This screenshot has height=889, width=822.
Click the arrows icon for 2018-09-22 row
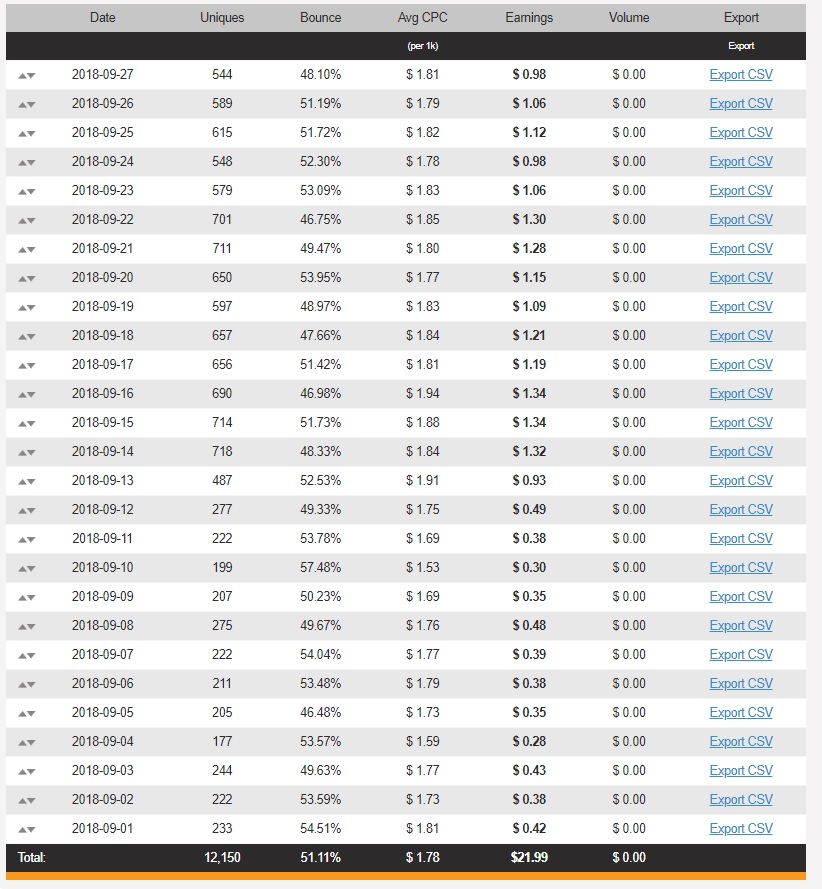point(27,220)
